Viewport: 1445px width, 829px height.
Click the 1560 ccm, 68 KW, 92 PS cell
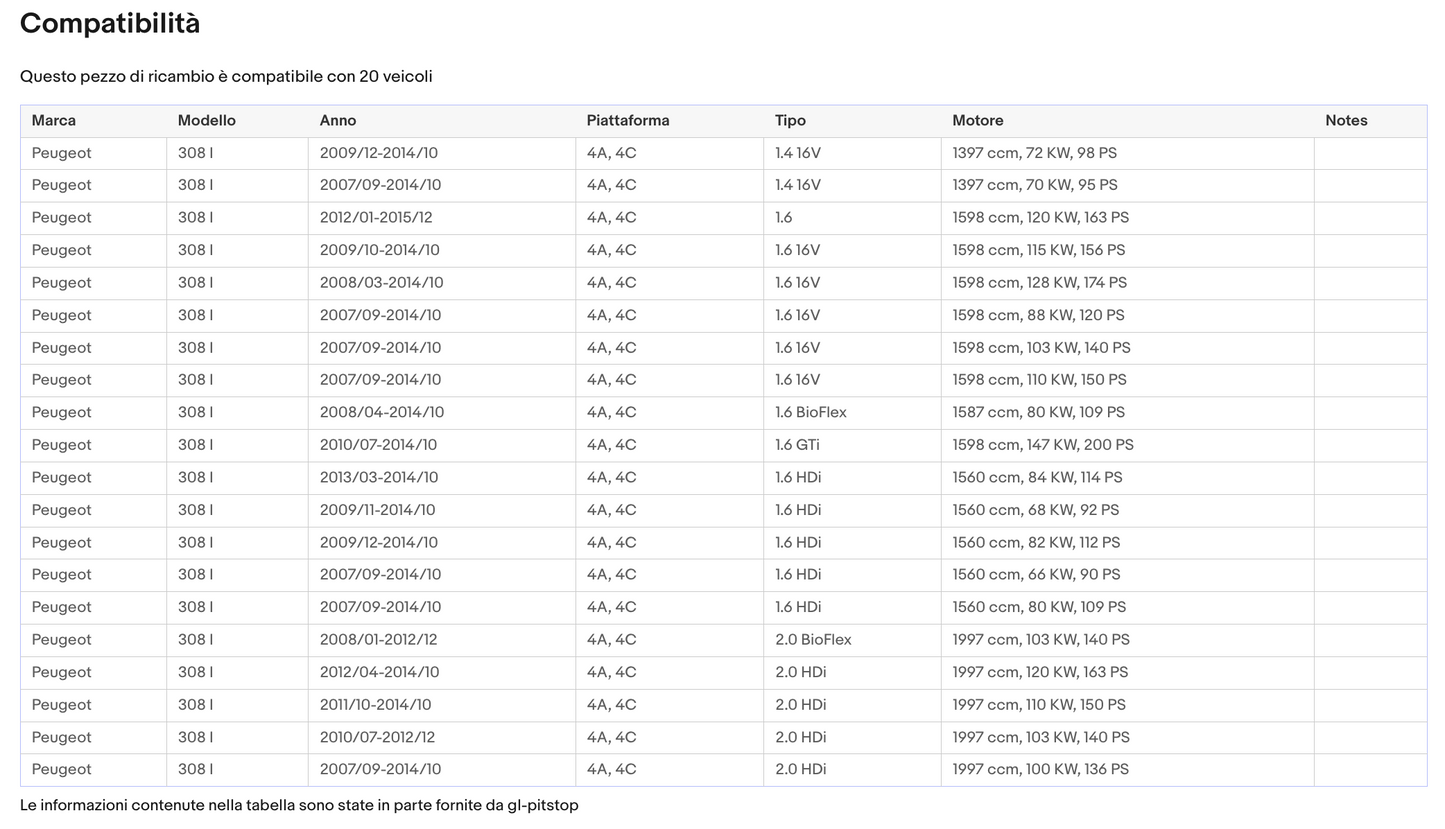click(1035, 510)
